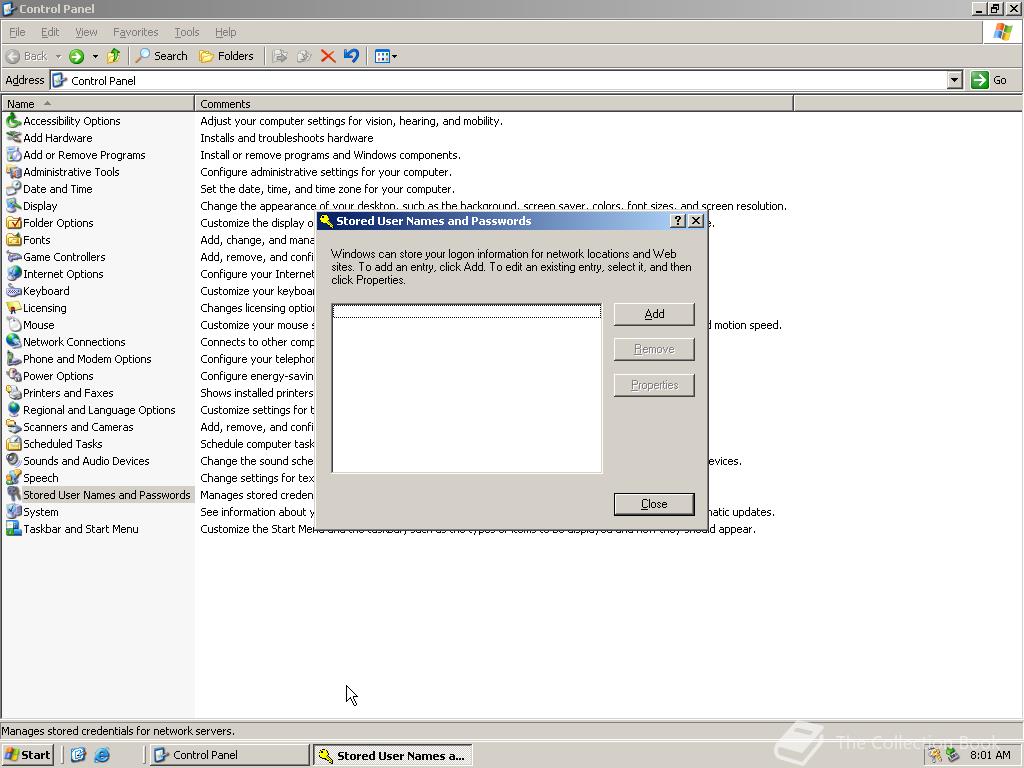Click the Address bar field
1024x768 pixels.
[x=499, y=80]
